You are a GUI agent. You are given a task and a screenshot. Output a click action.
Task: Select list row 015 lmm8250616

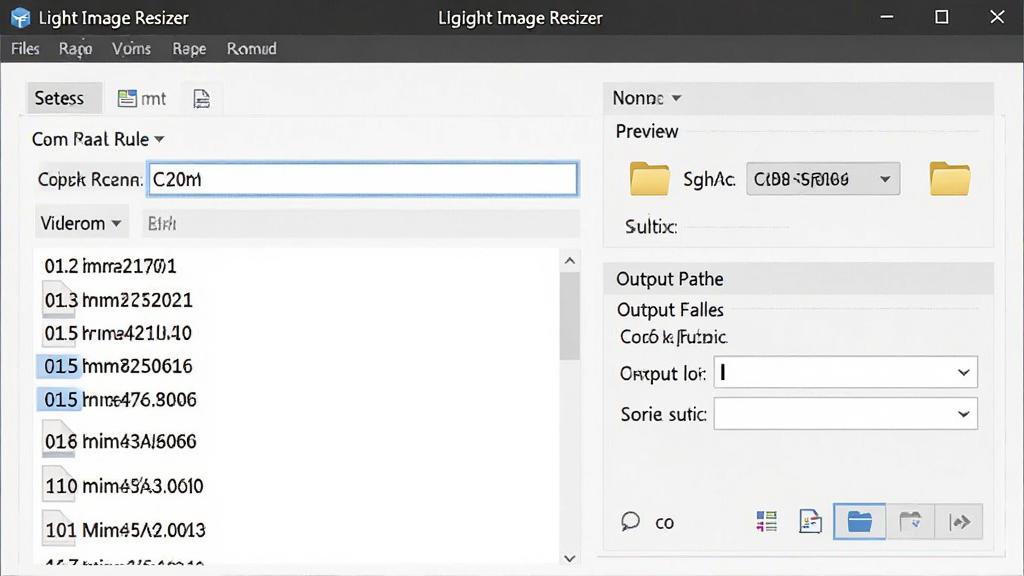click(x=297, y=366)
